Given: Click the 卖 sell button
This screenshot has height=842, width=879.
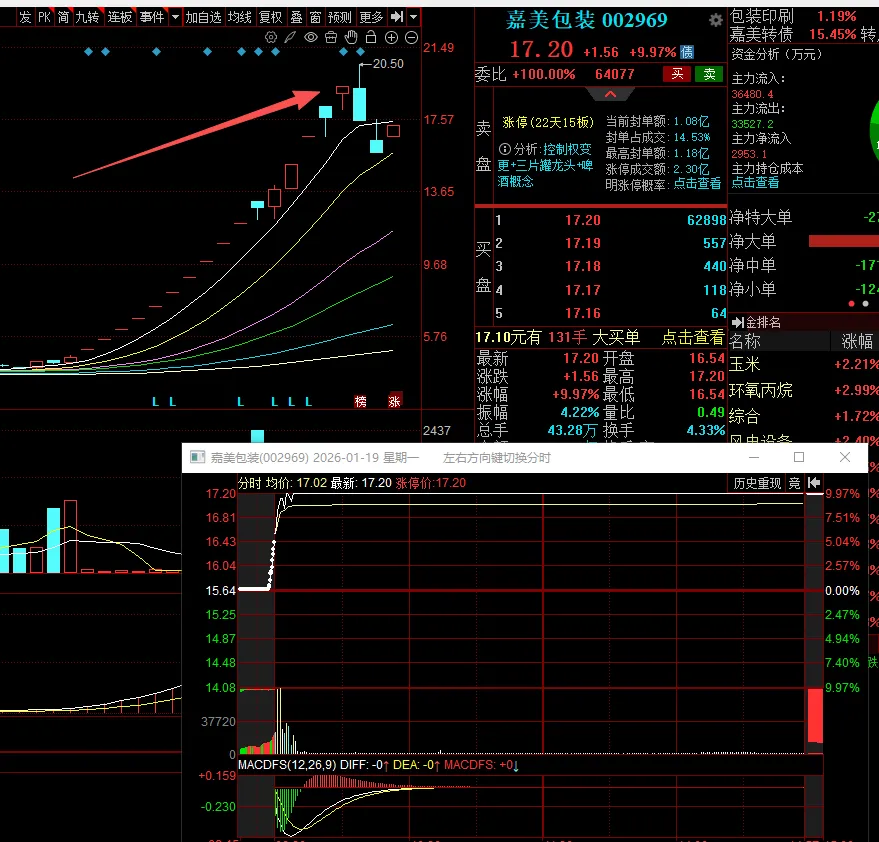Looking at the screenshot, I should (x=709, y=74).
